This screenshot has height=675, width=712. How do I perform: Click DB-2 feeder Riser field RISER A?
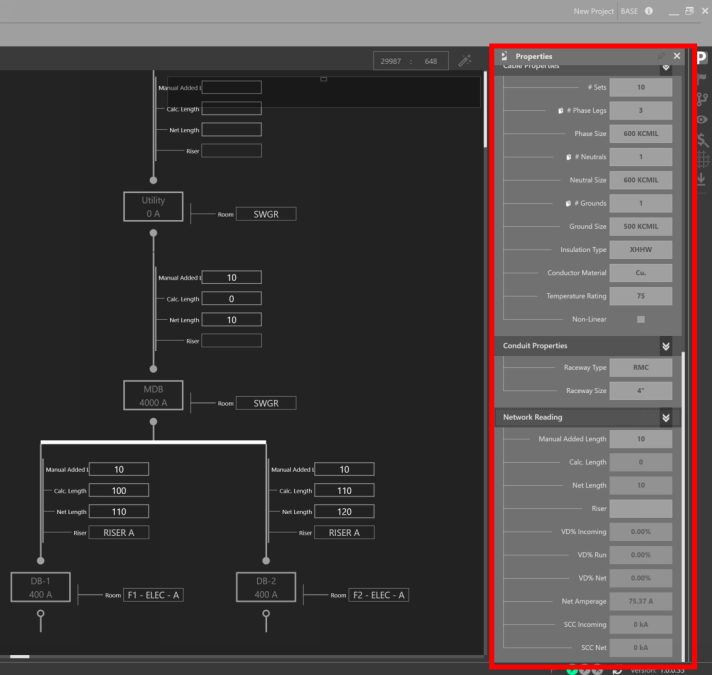click(x=344, y=532)
